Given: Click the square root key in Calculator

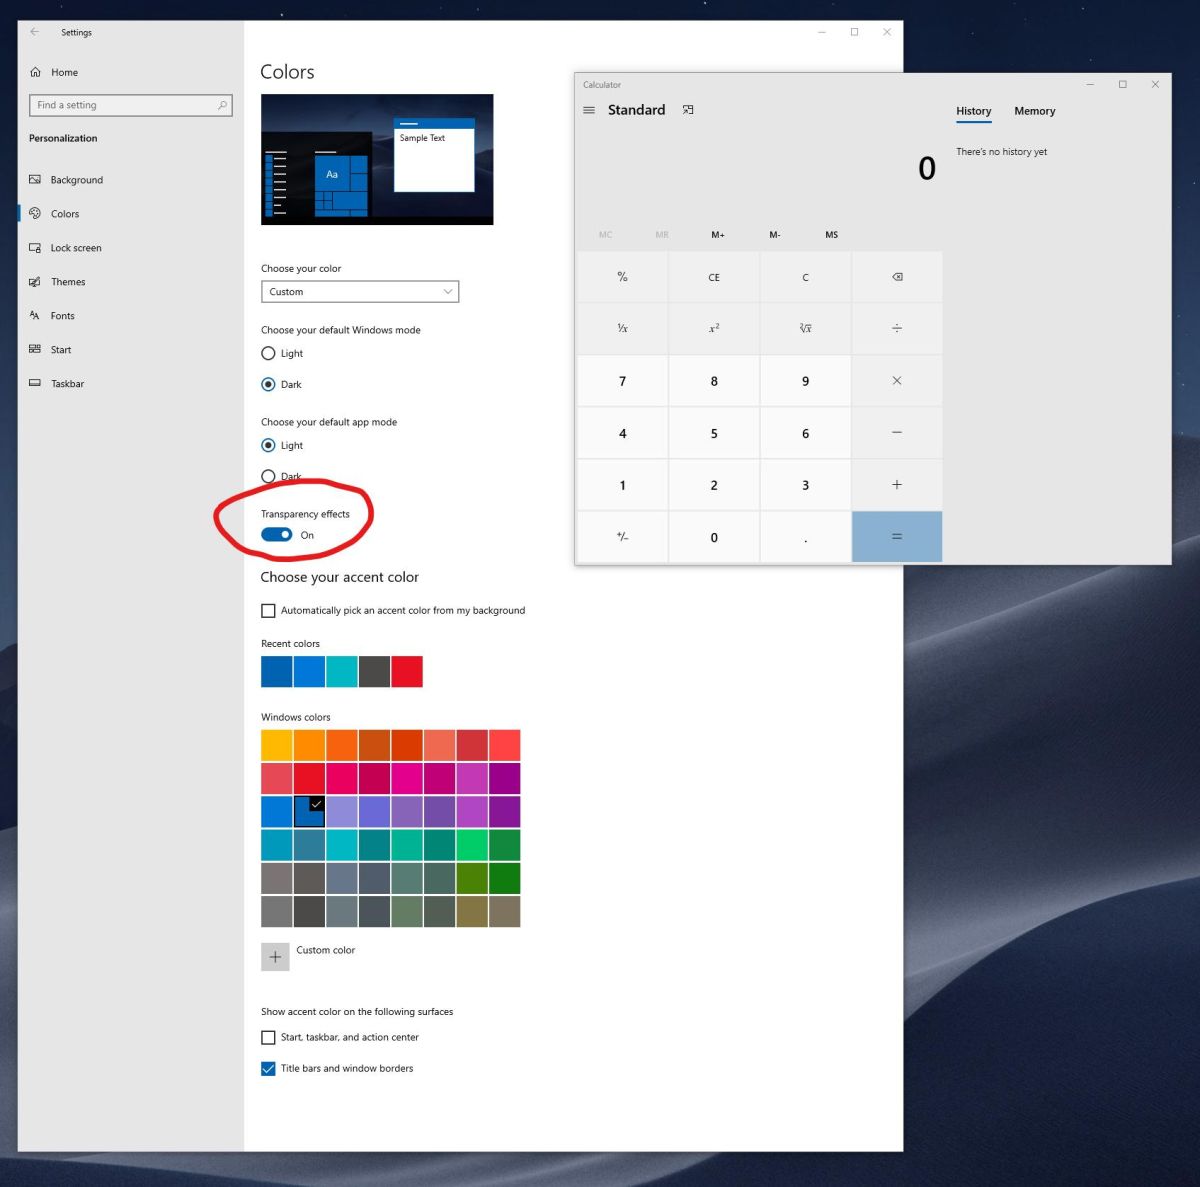Looking at the screenshot, I should (805, 329).
